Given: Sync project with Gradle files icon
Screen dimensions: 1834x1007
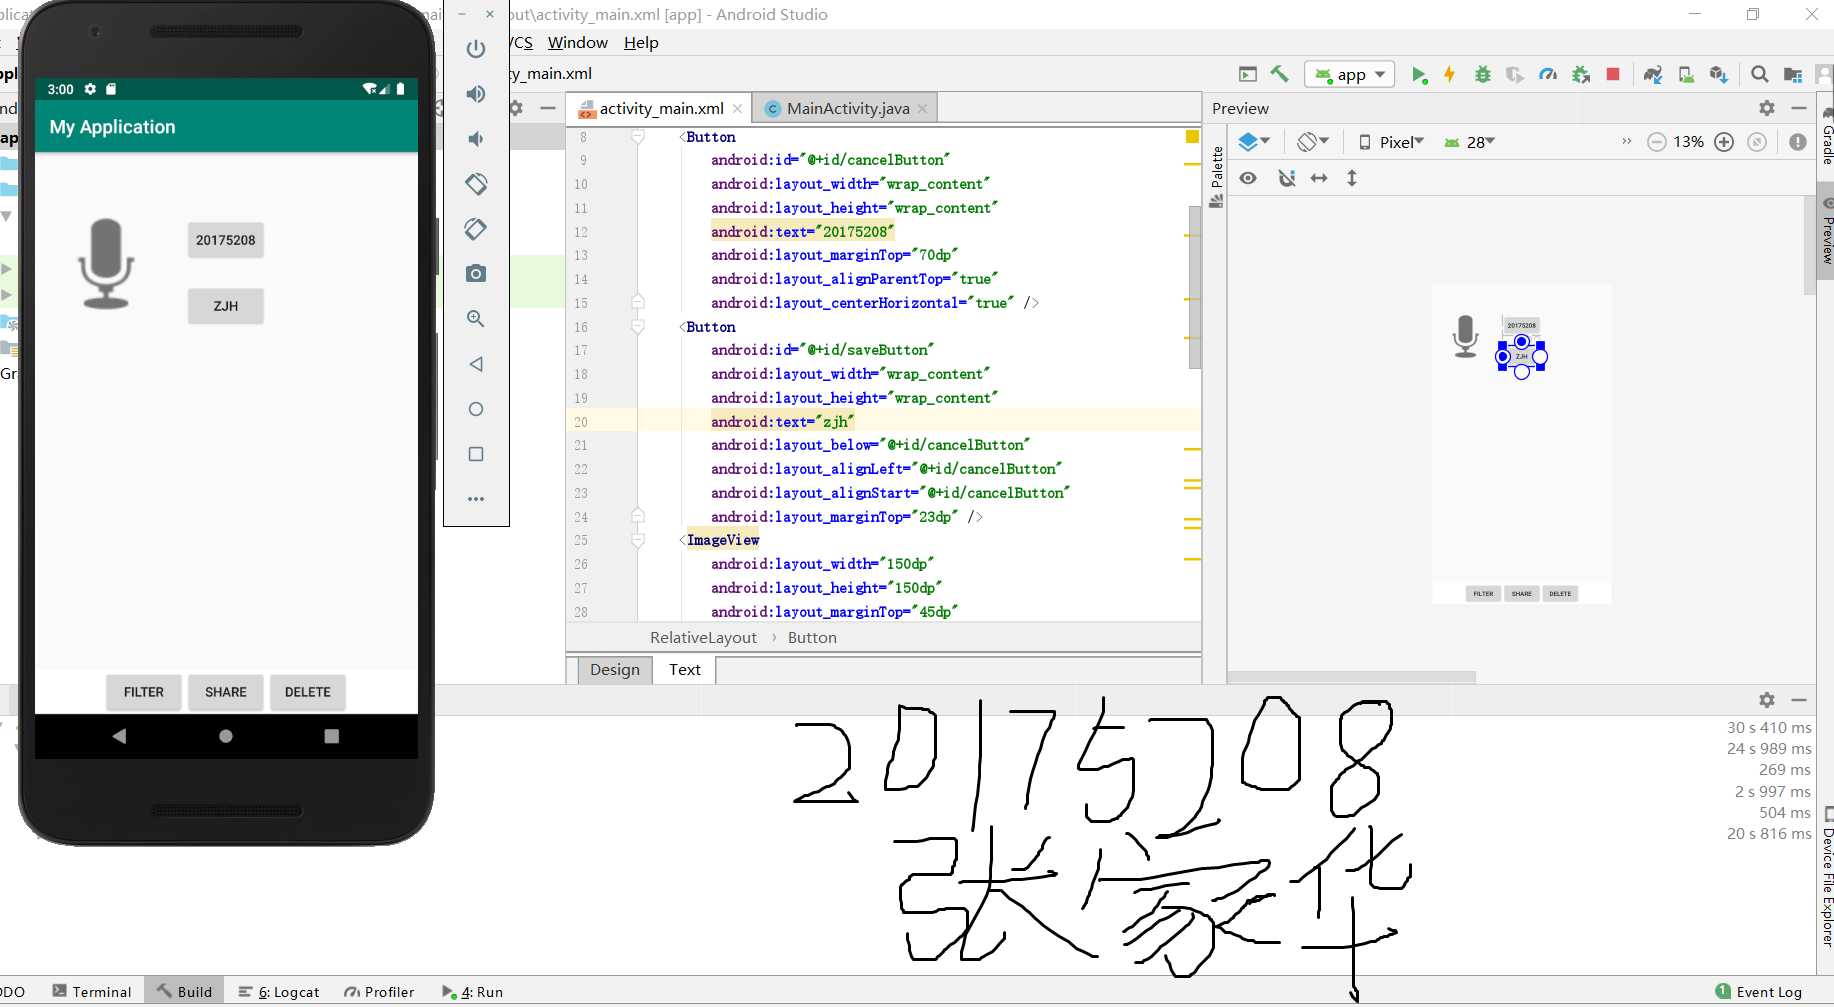Looking at the screenshot, I should pyautogui.click(x=1653, y=74).
